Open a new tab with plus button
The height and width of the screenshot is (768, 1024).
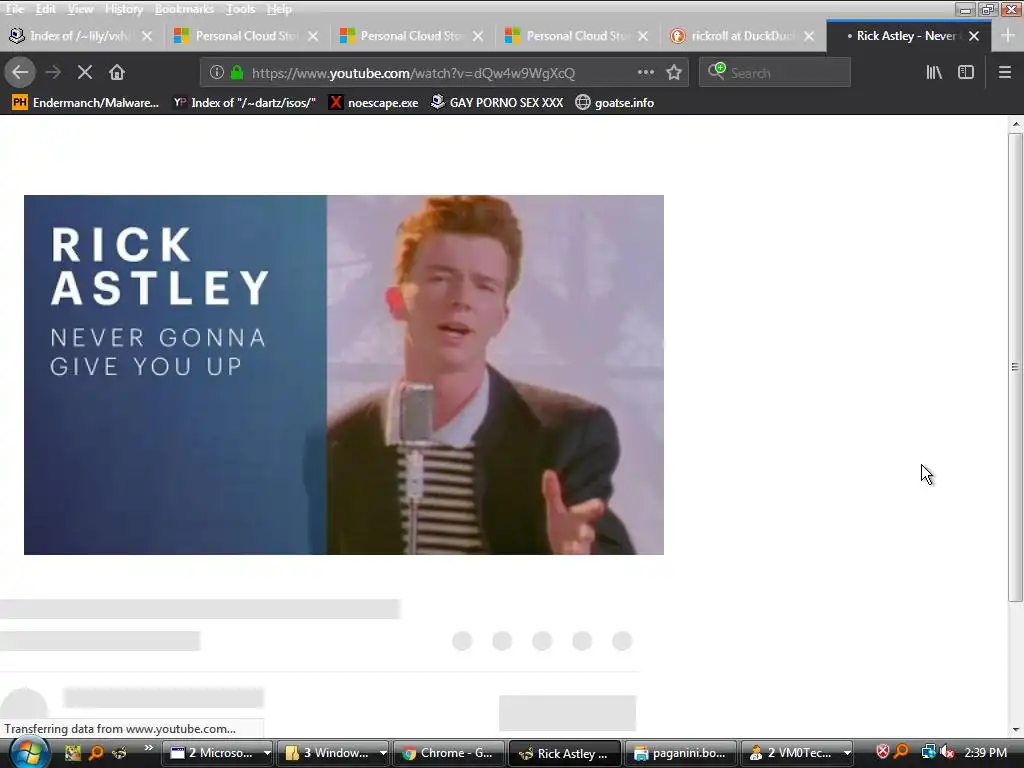1008,36
